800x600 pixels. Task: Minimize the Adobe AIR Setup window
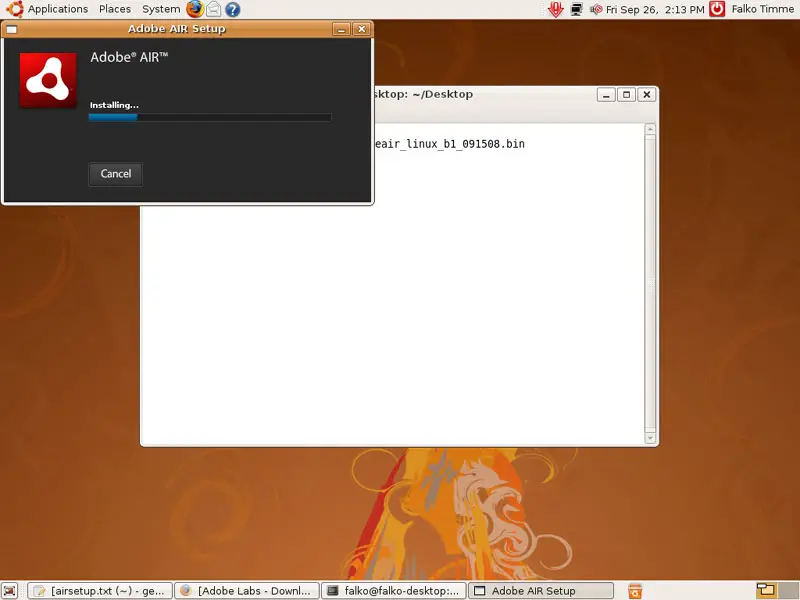tap(341, 29)
